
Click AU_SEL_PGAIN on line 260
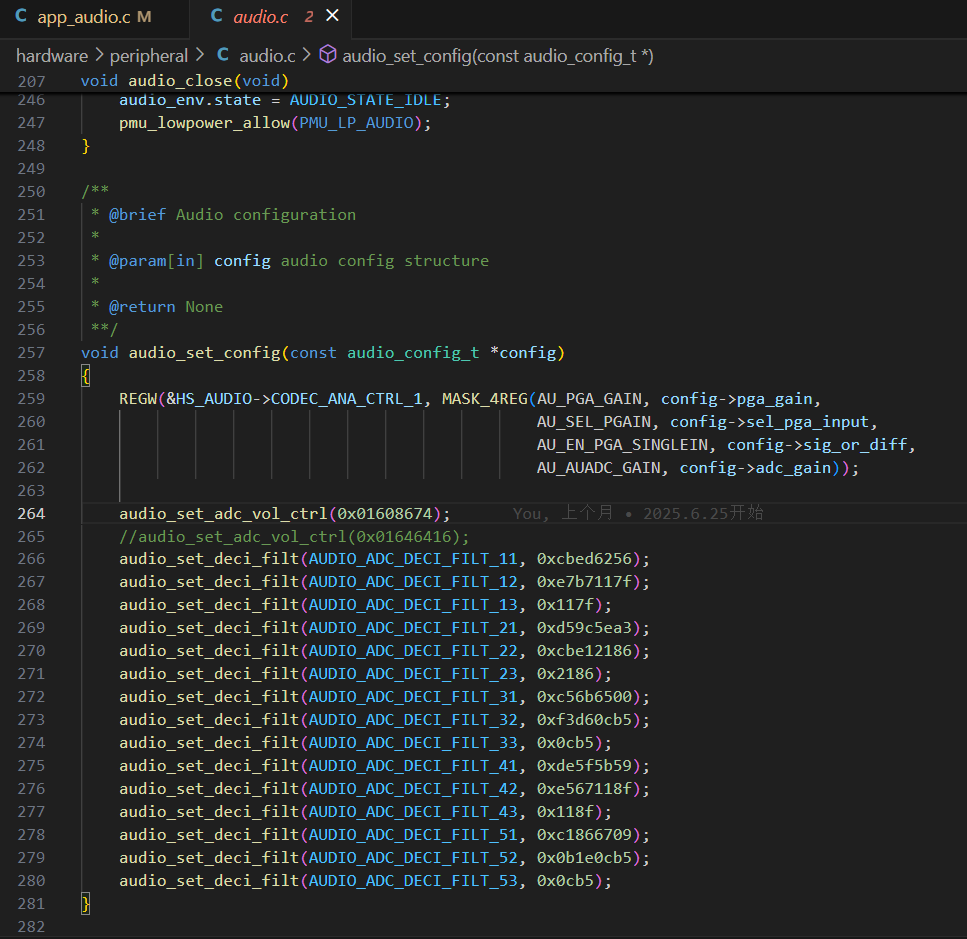pyautogui.click(x=594, y=422)
